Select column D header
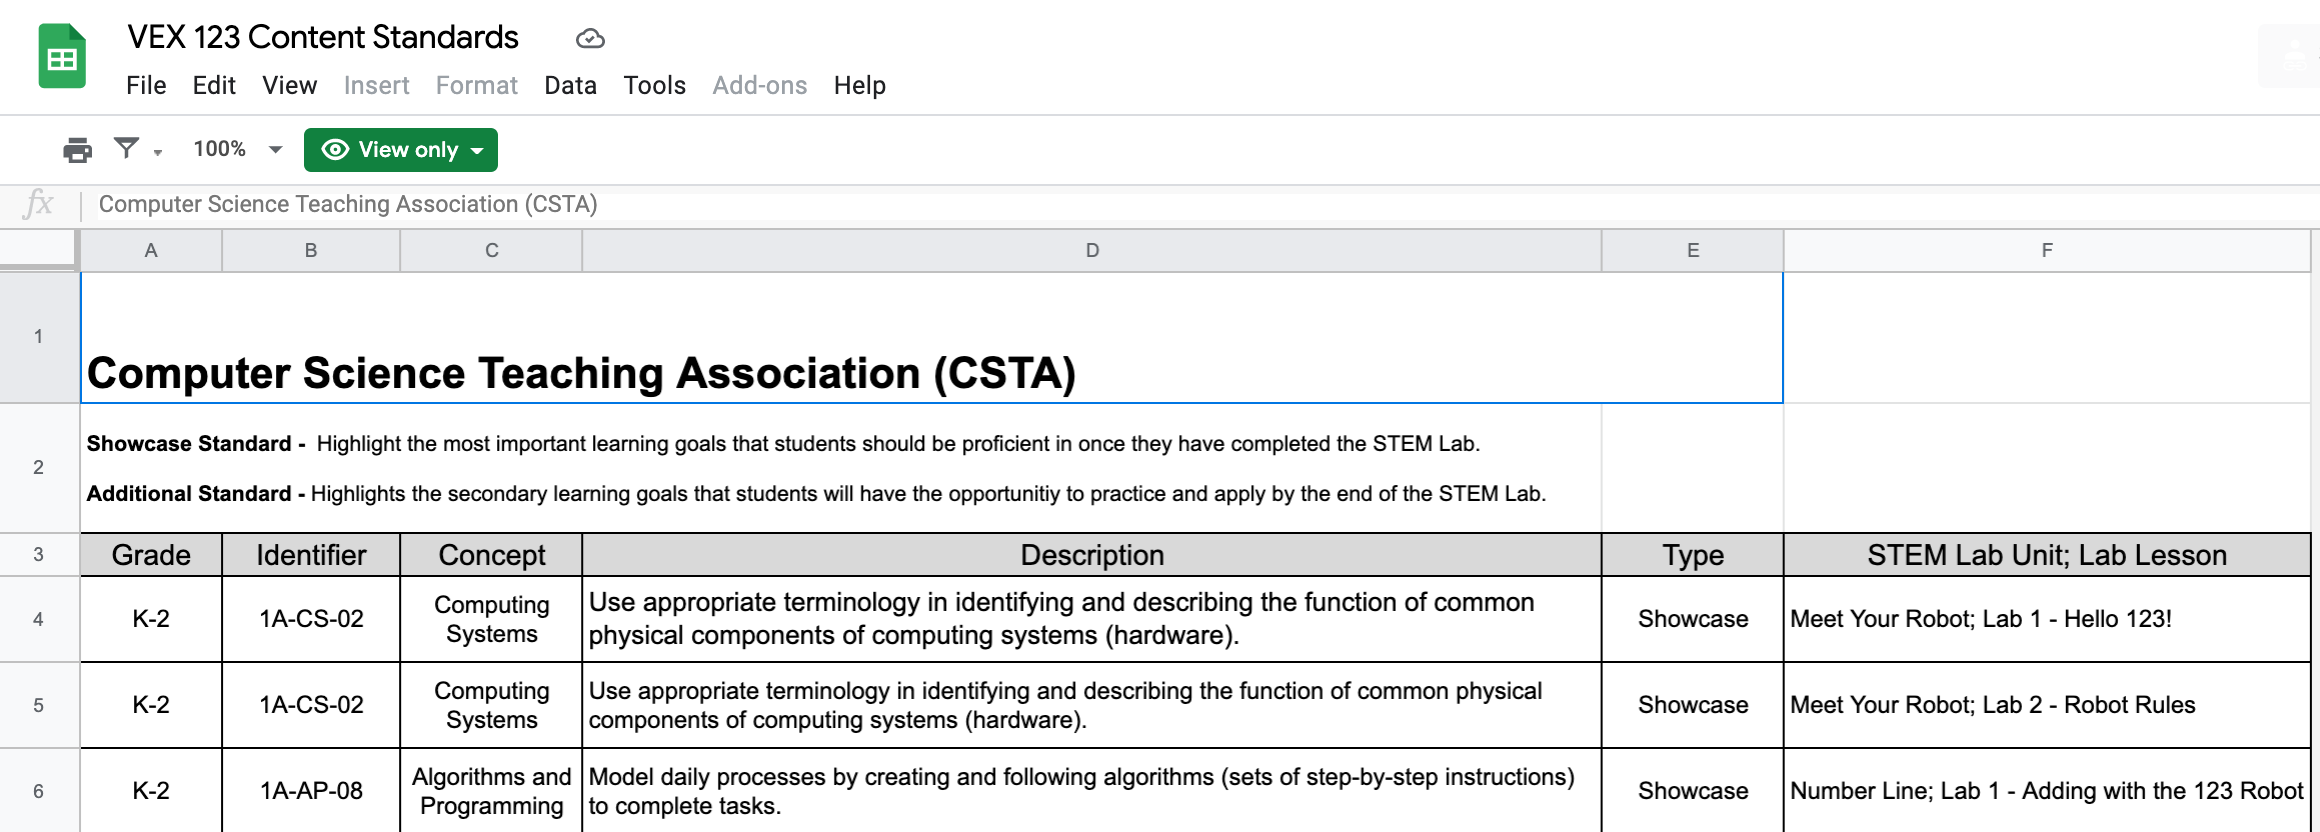 (1092, 250)
